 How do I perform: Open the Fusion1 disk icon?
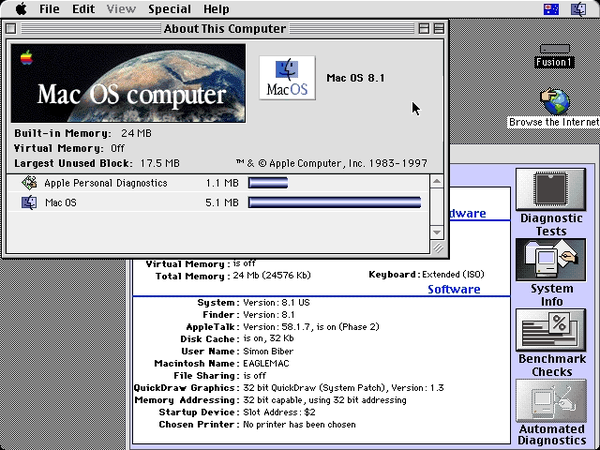553,50
